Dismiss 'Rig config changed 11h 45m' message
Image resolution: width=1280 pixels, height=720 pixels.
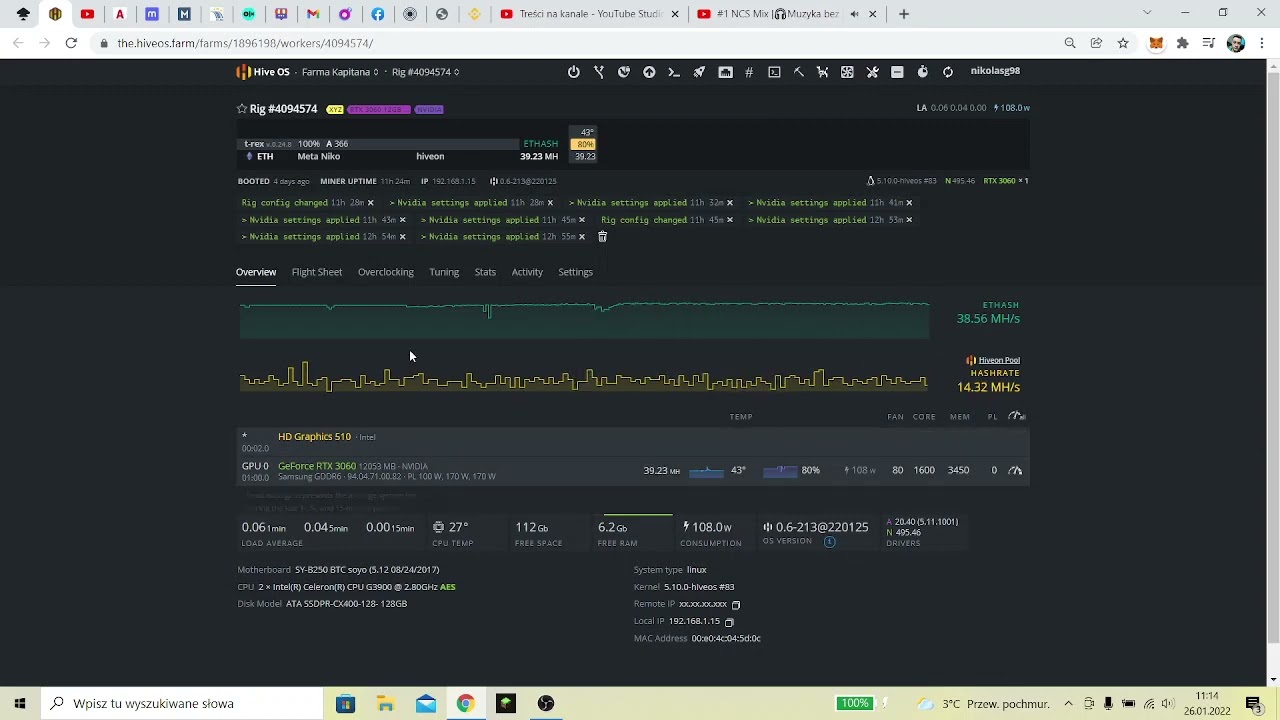tap(729, 220)
